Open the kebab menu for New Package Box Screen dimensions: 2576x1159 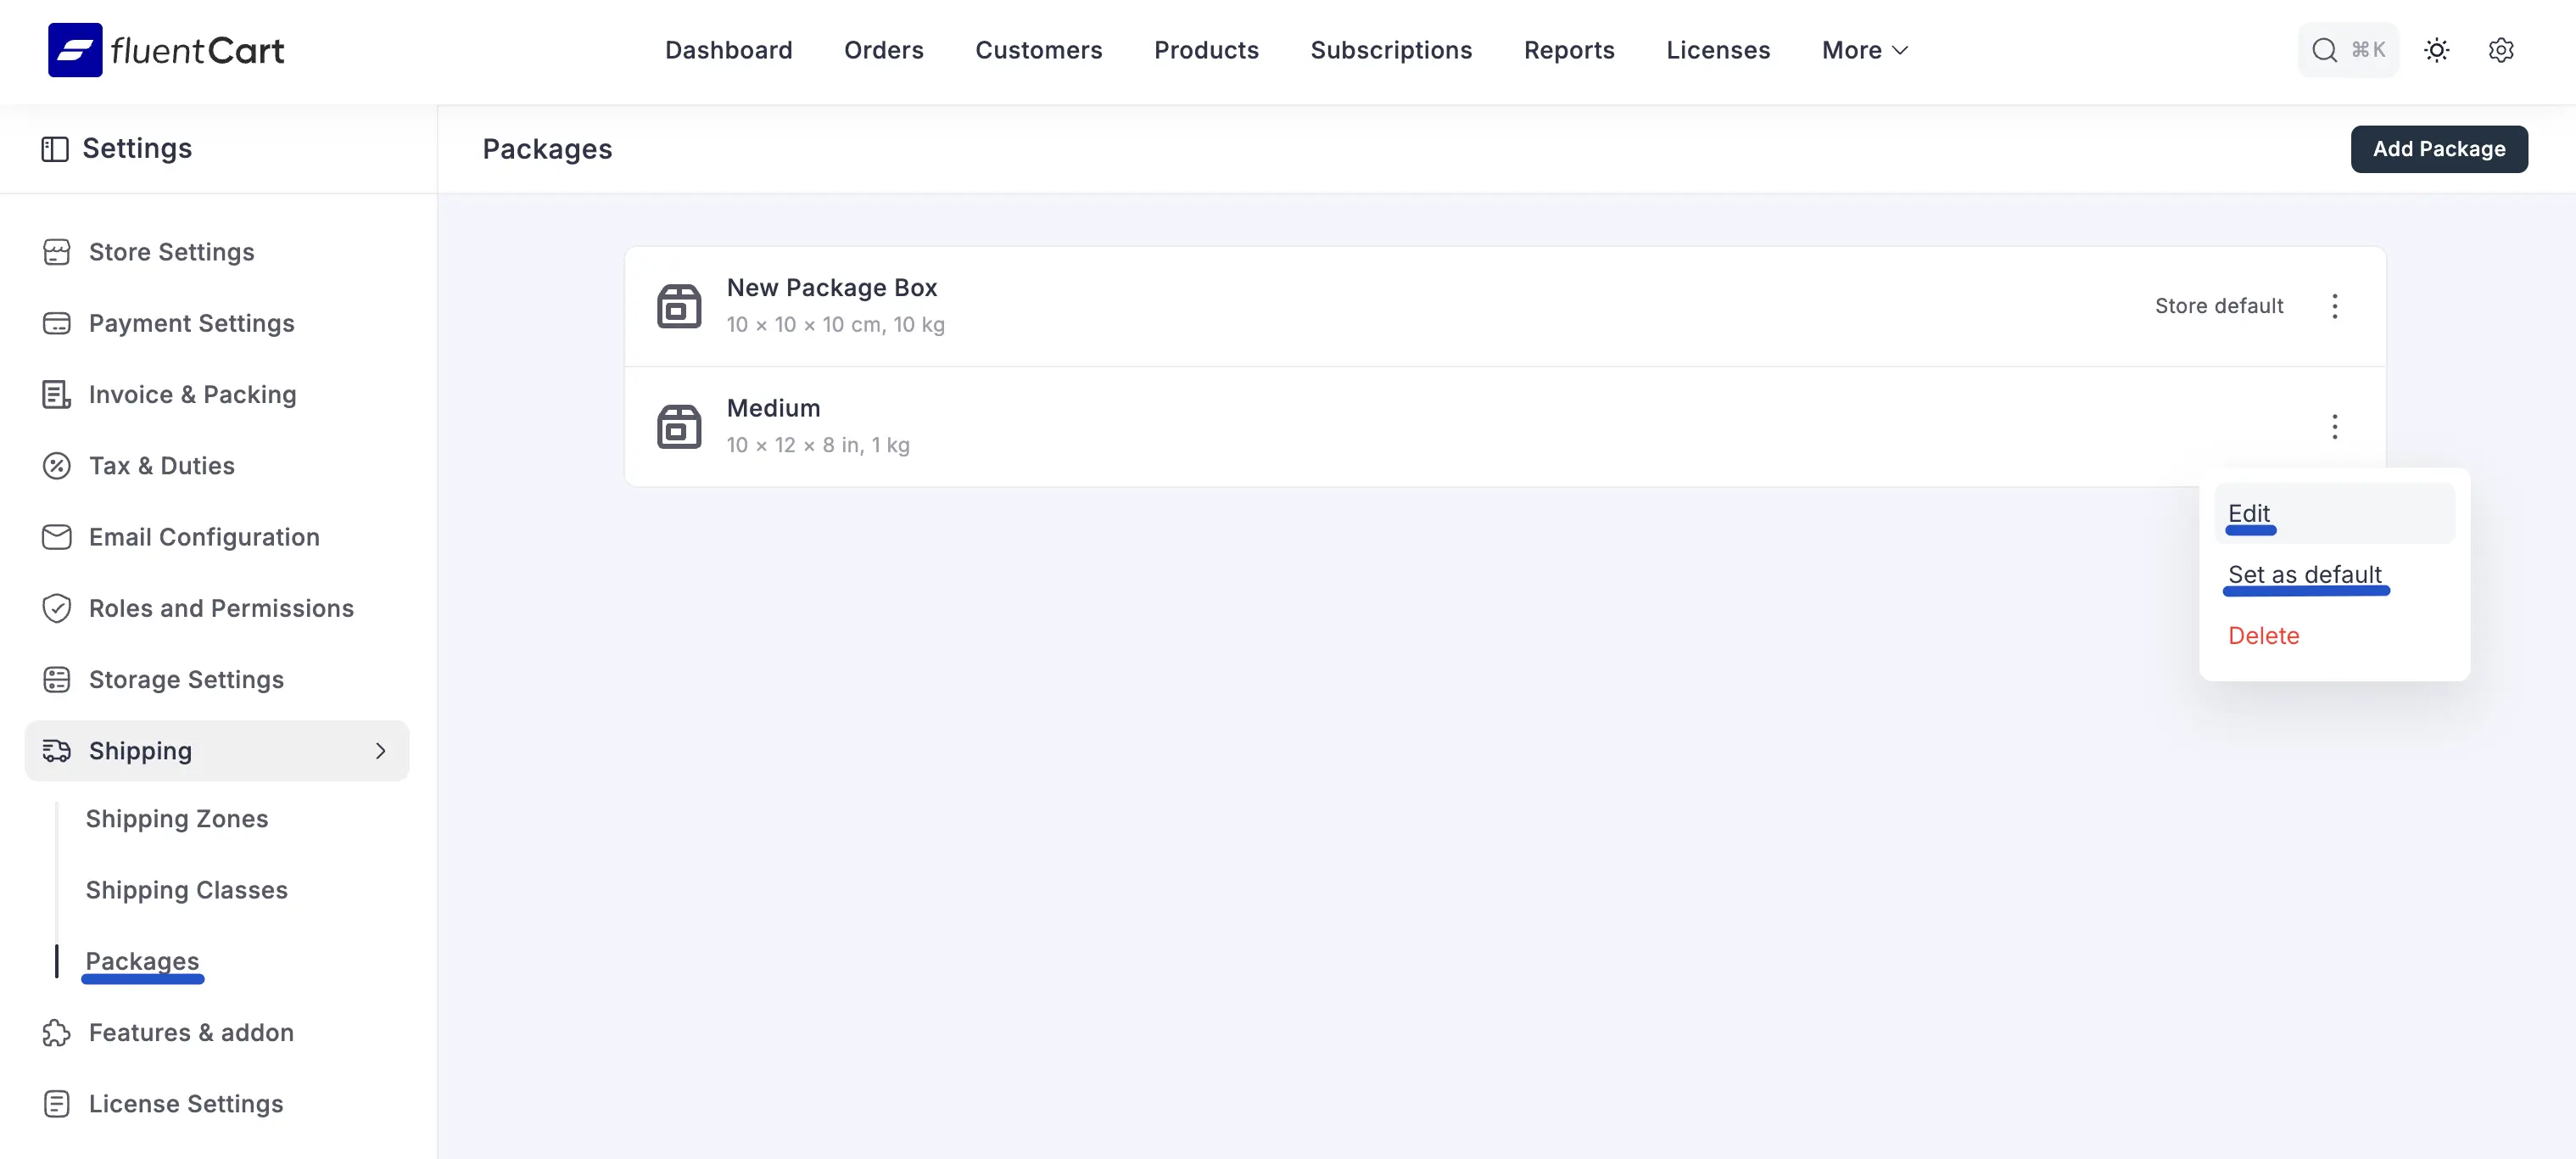tap(2336, 306)
